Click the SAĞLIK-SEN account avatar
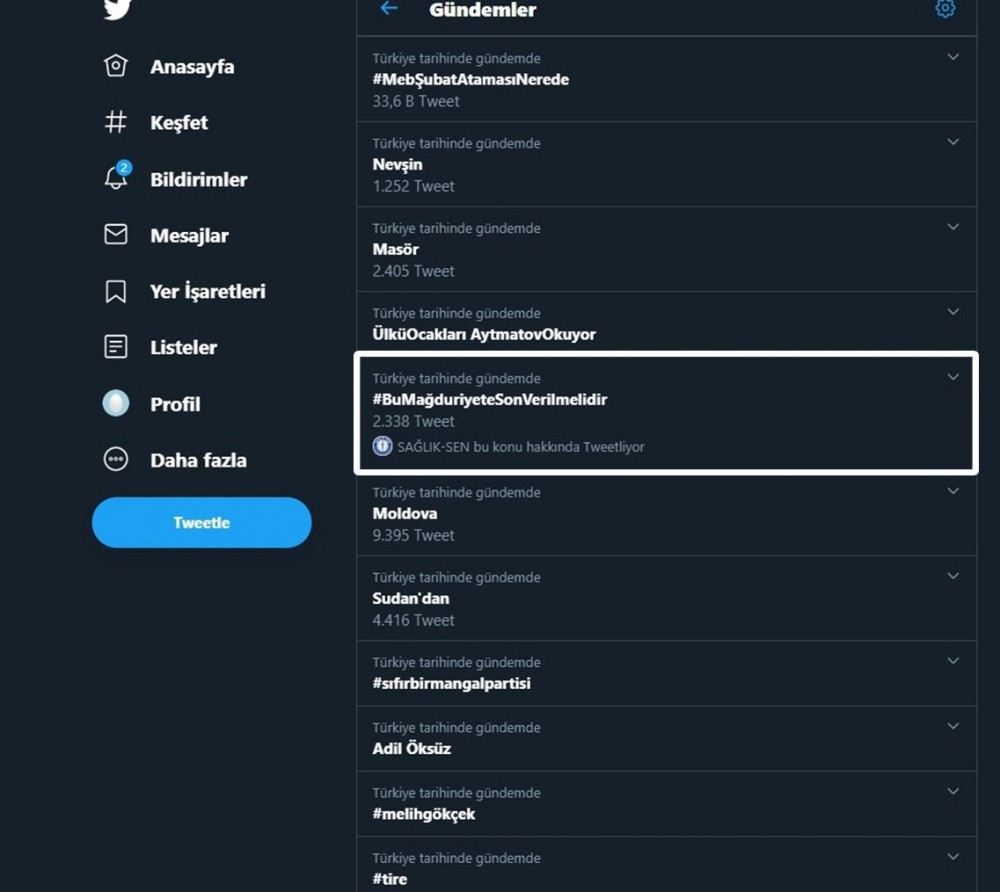The image size is (1000, 892). (382, 446)
